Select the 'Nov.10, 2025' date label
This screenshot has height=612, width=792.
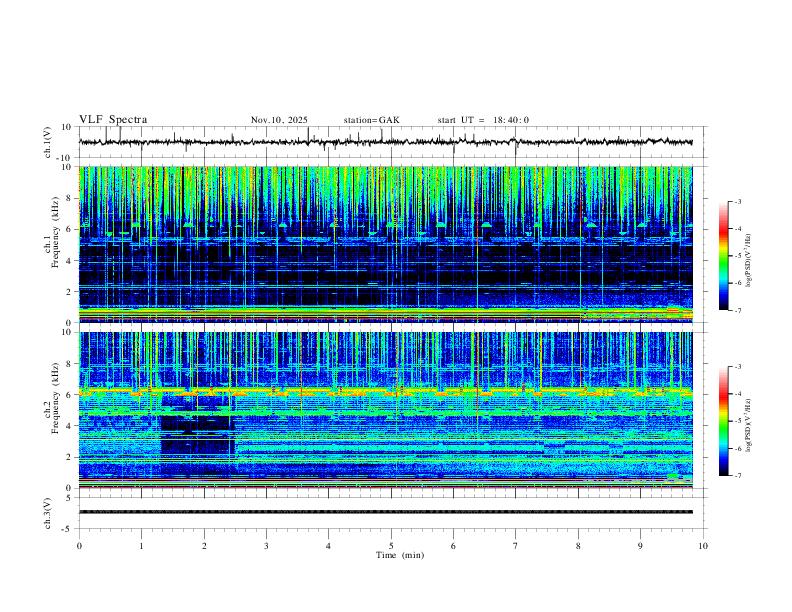[279, 120]
